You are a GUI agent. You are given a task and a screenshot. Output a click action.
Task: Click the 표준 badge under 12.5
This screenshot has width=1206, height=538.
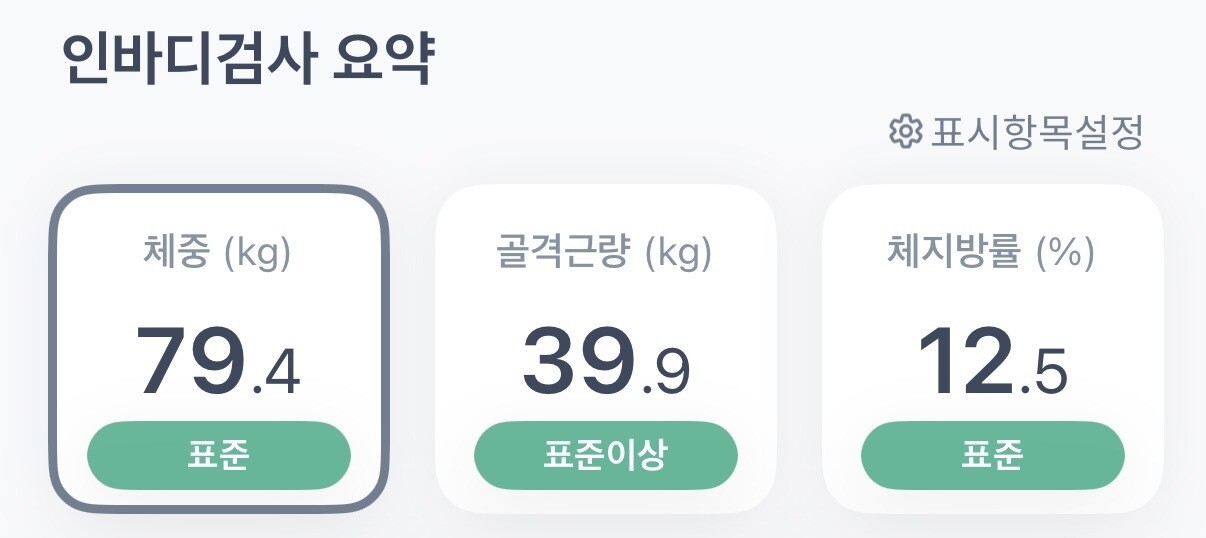[992, 455]
